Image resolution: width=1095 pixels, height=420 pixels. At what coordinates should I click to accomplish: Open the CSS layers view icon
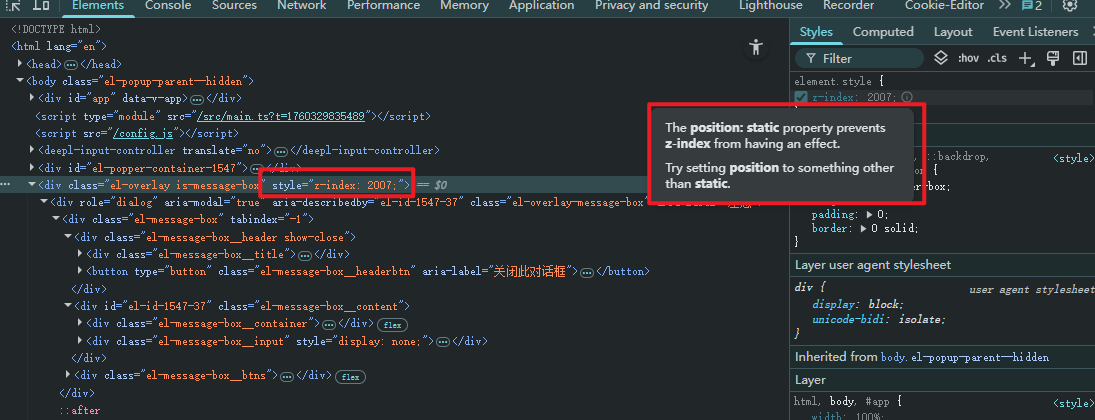tap(941, 58)
